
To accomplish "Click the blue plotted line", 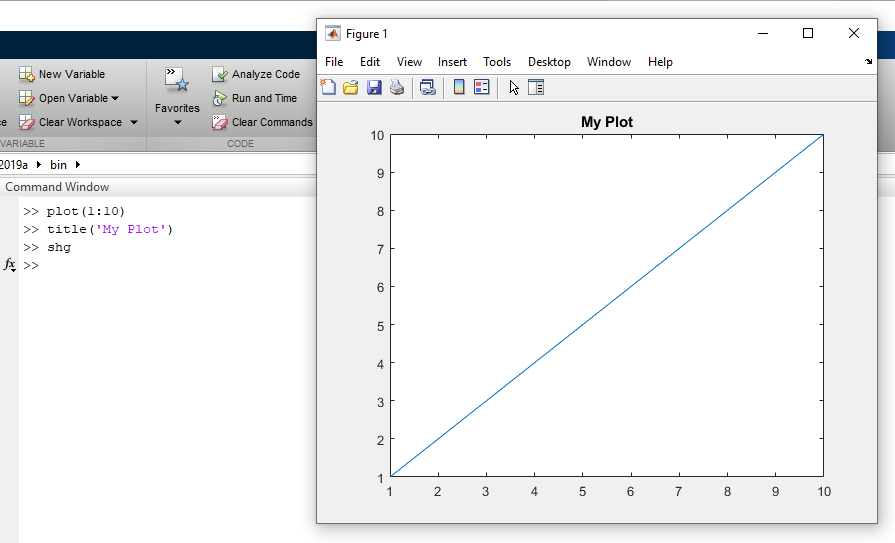I will 607,305.
